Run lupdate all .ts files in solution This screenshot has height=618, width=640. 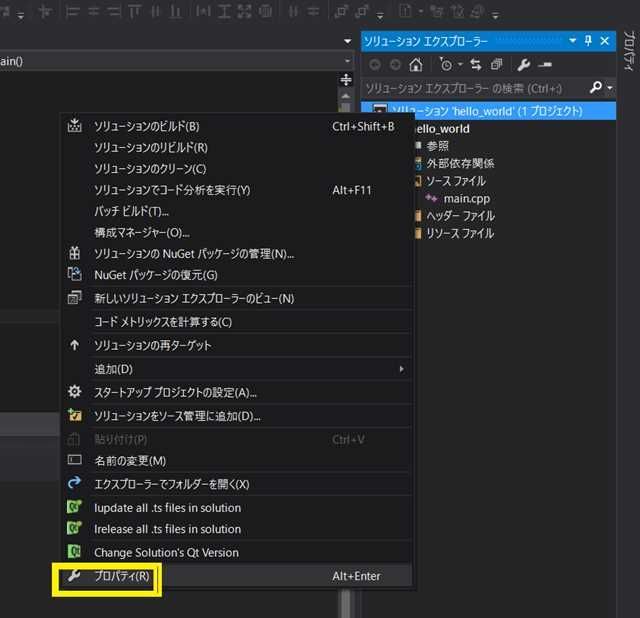click(x=237, y=508)
